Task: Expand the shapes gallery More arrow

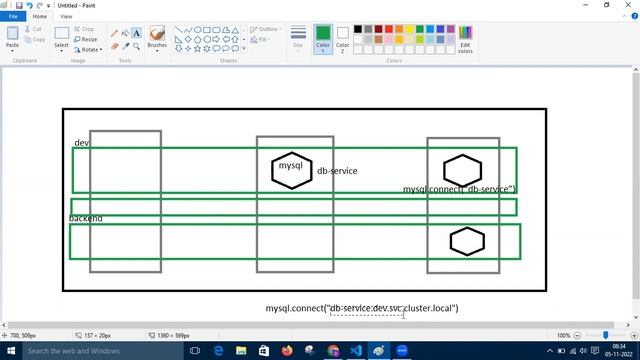Action: pyautogui.click(x=244, y=49)
